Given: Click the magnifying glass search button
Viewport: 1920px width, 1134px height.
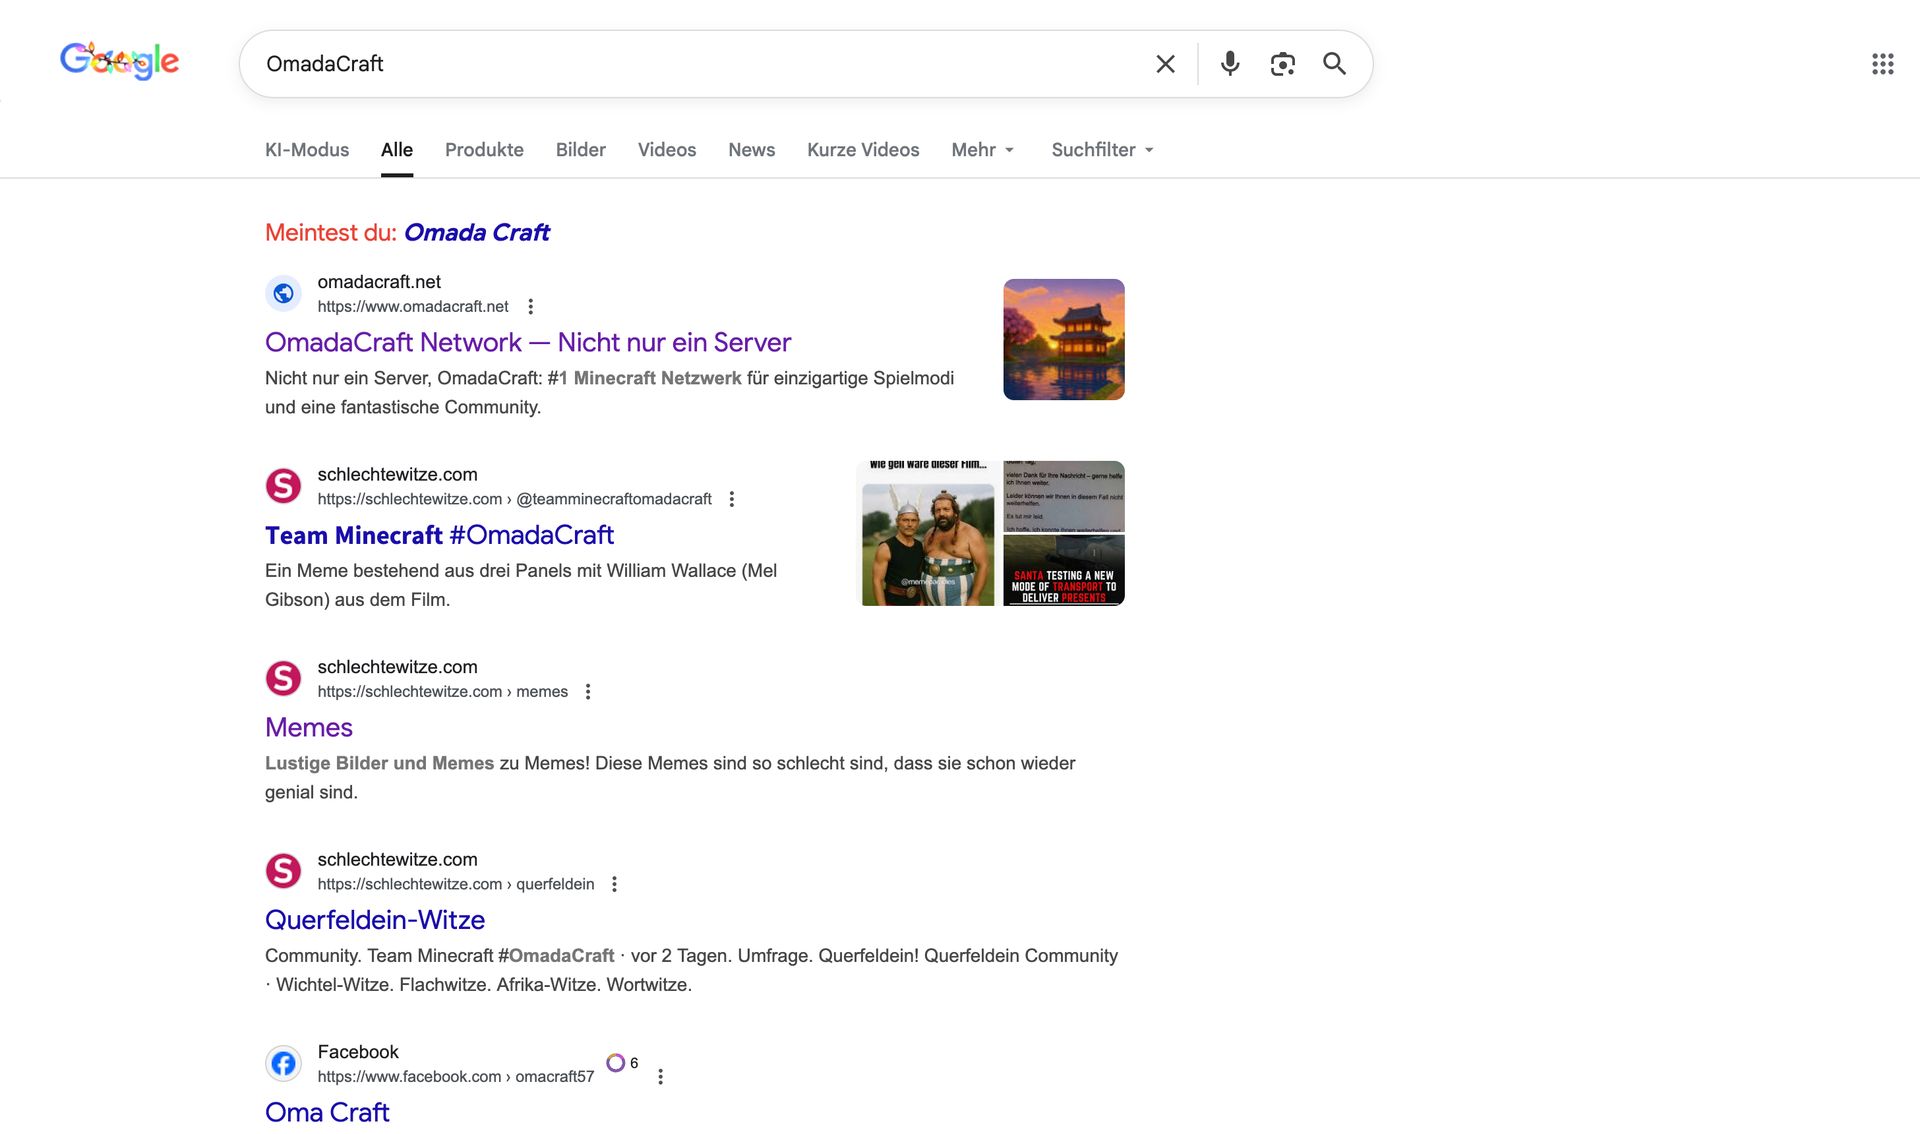Looking at the screenshot, I should [x=1334, y=64].
